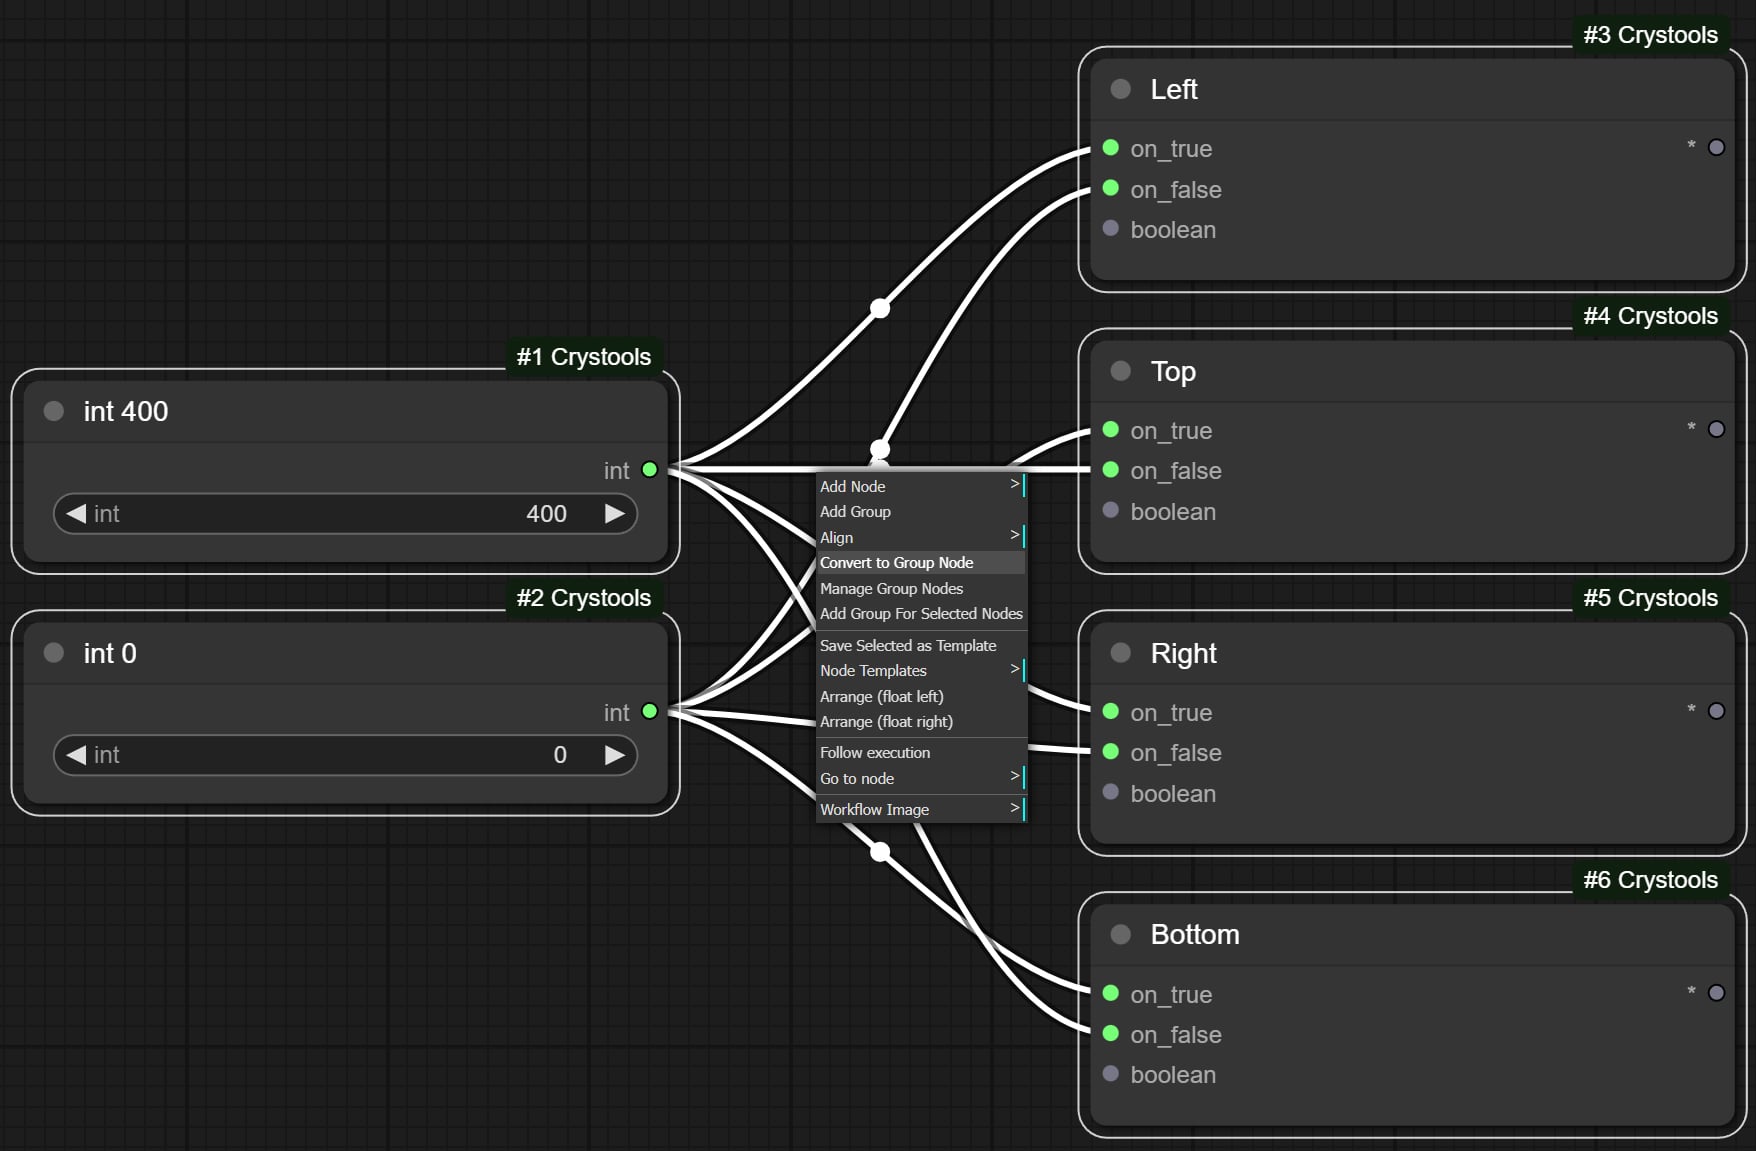The height and width of the screenshot is (1151, 1756).
Task: Click link midpoint dot on wire to Left on_true
Action: click(x=880, y=308)
